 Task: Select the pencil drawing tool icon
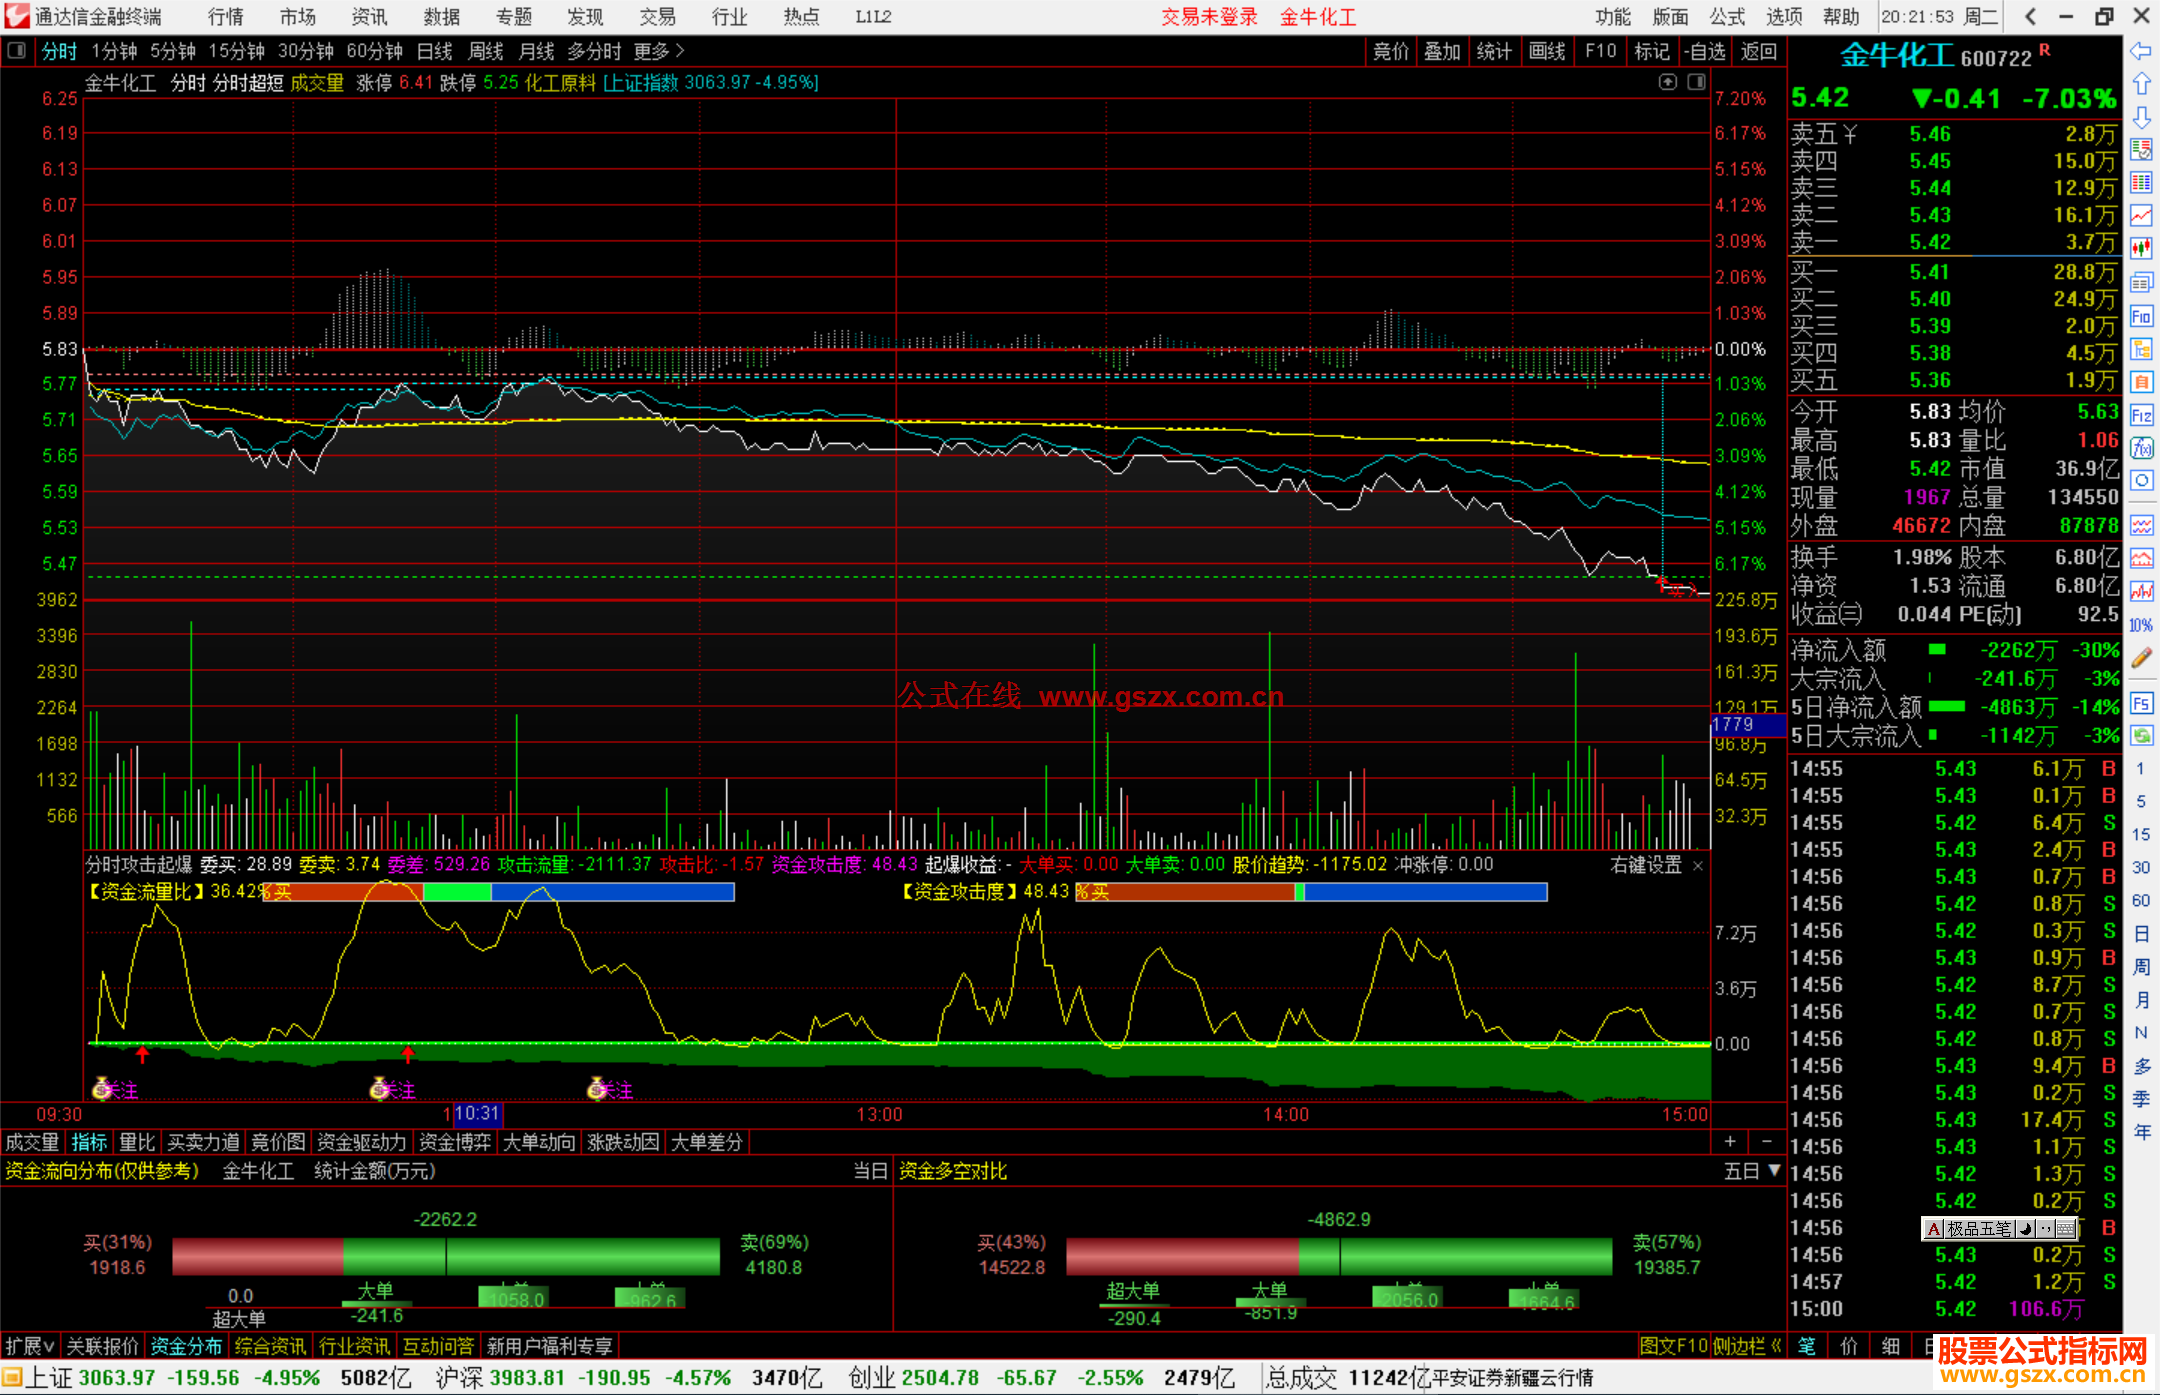(2141, 658)
